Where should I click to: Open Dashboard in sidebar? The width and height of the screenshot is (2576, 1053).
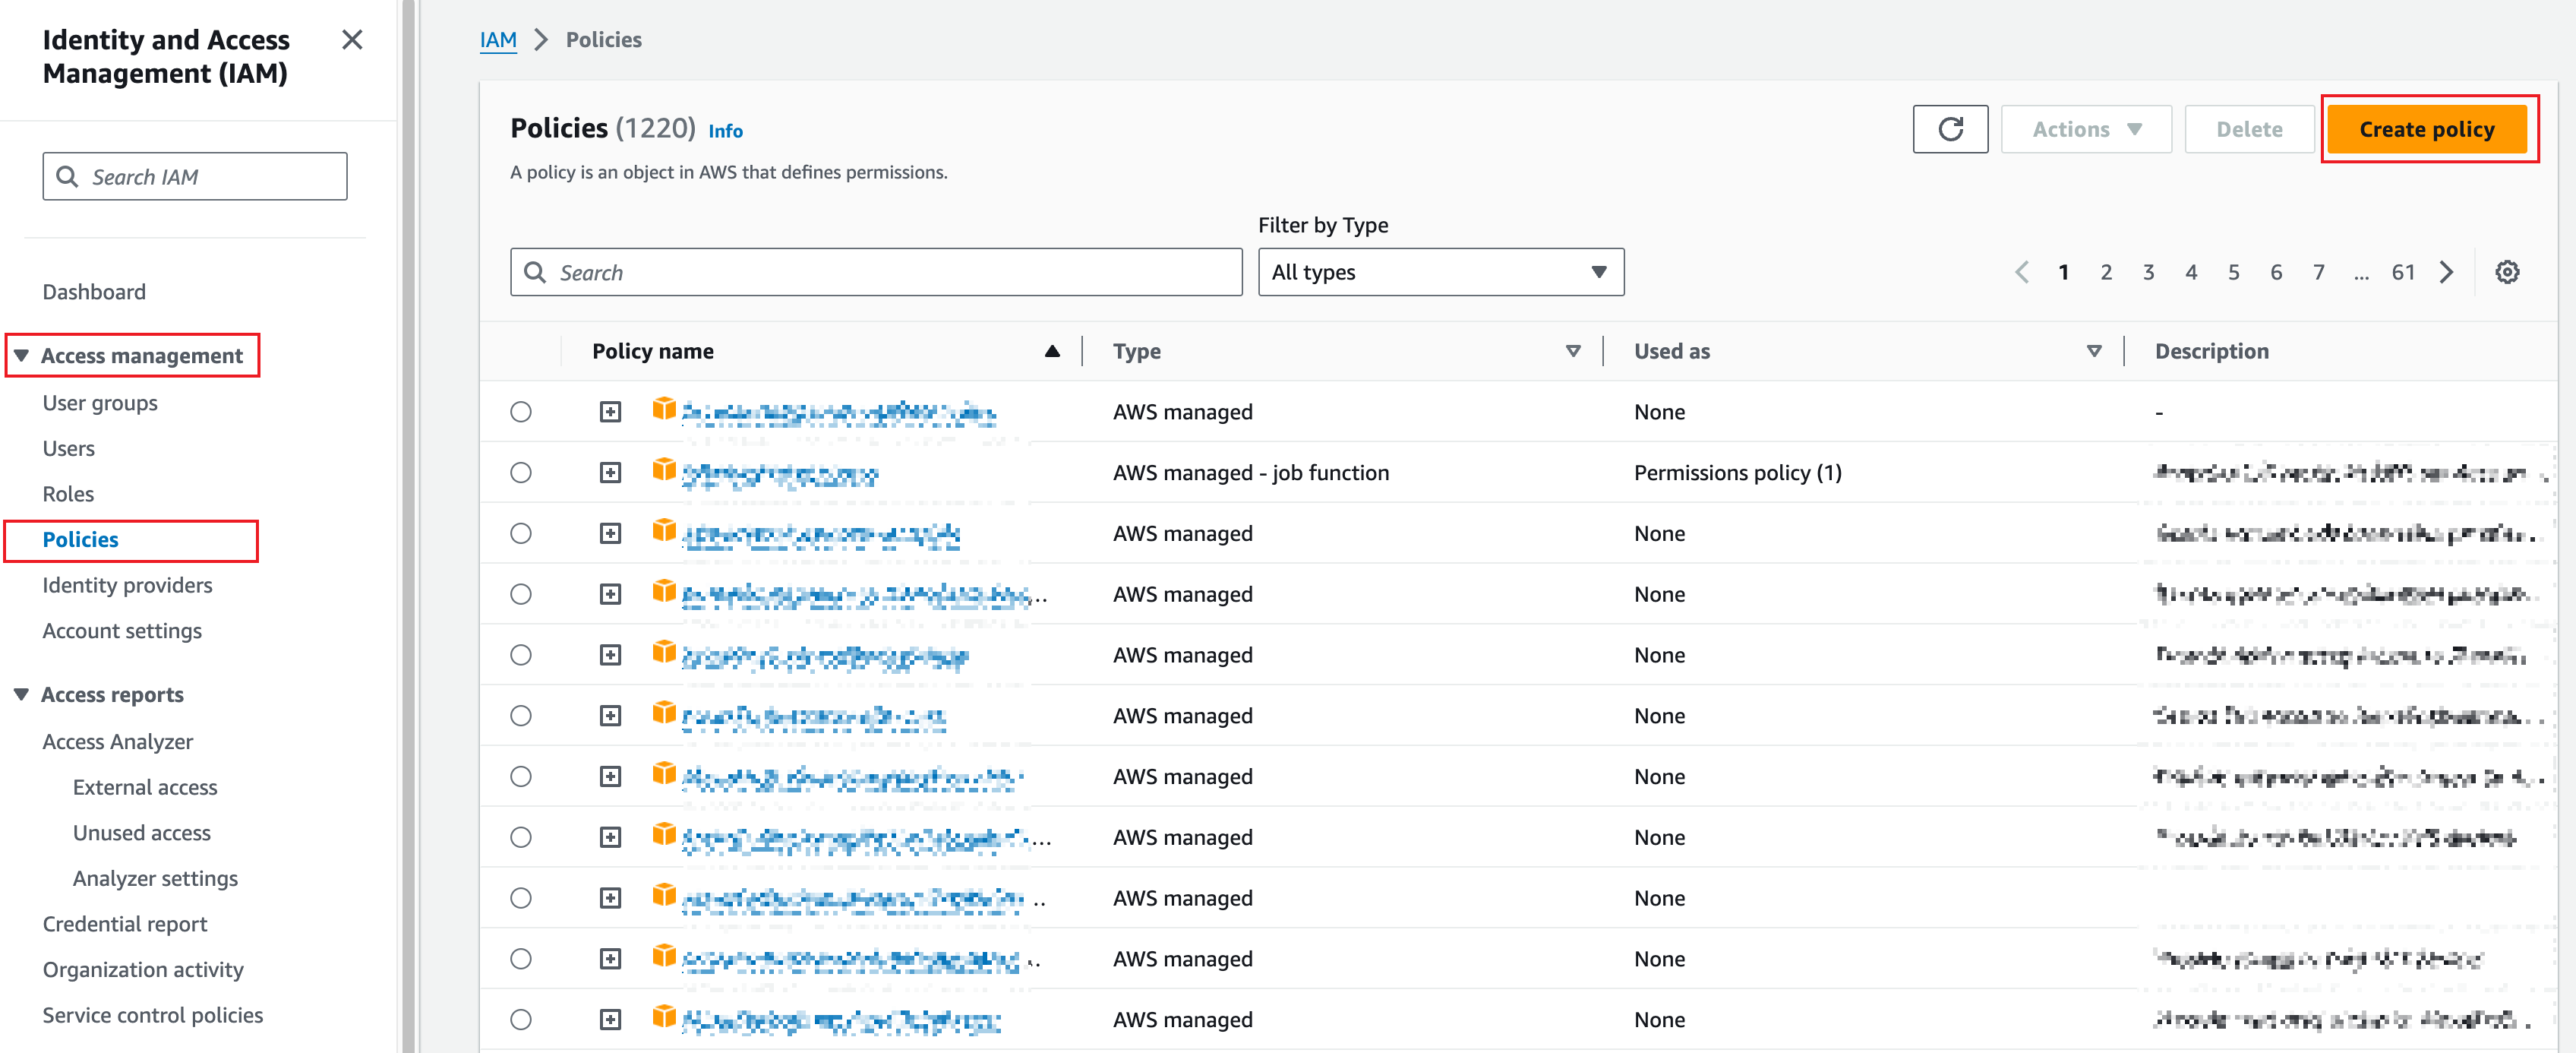click(94, 292)
